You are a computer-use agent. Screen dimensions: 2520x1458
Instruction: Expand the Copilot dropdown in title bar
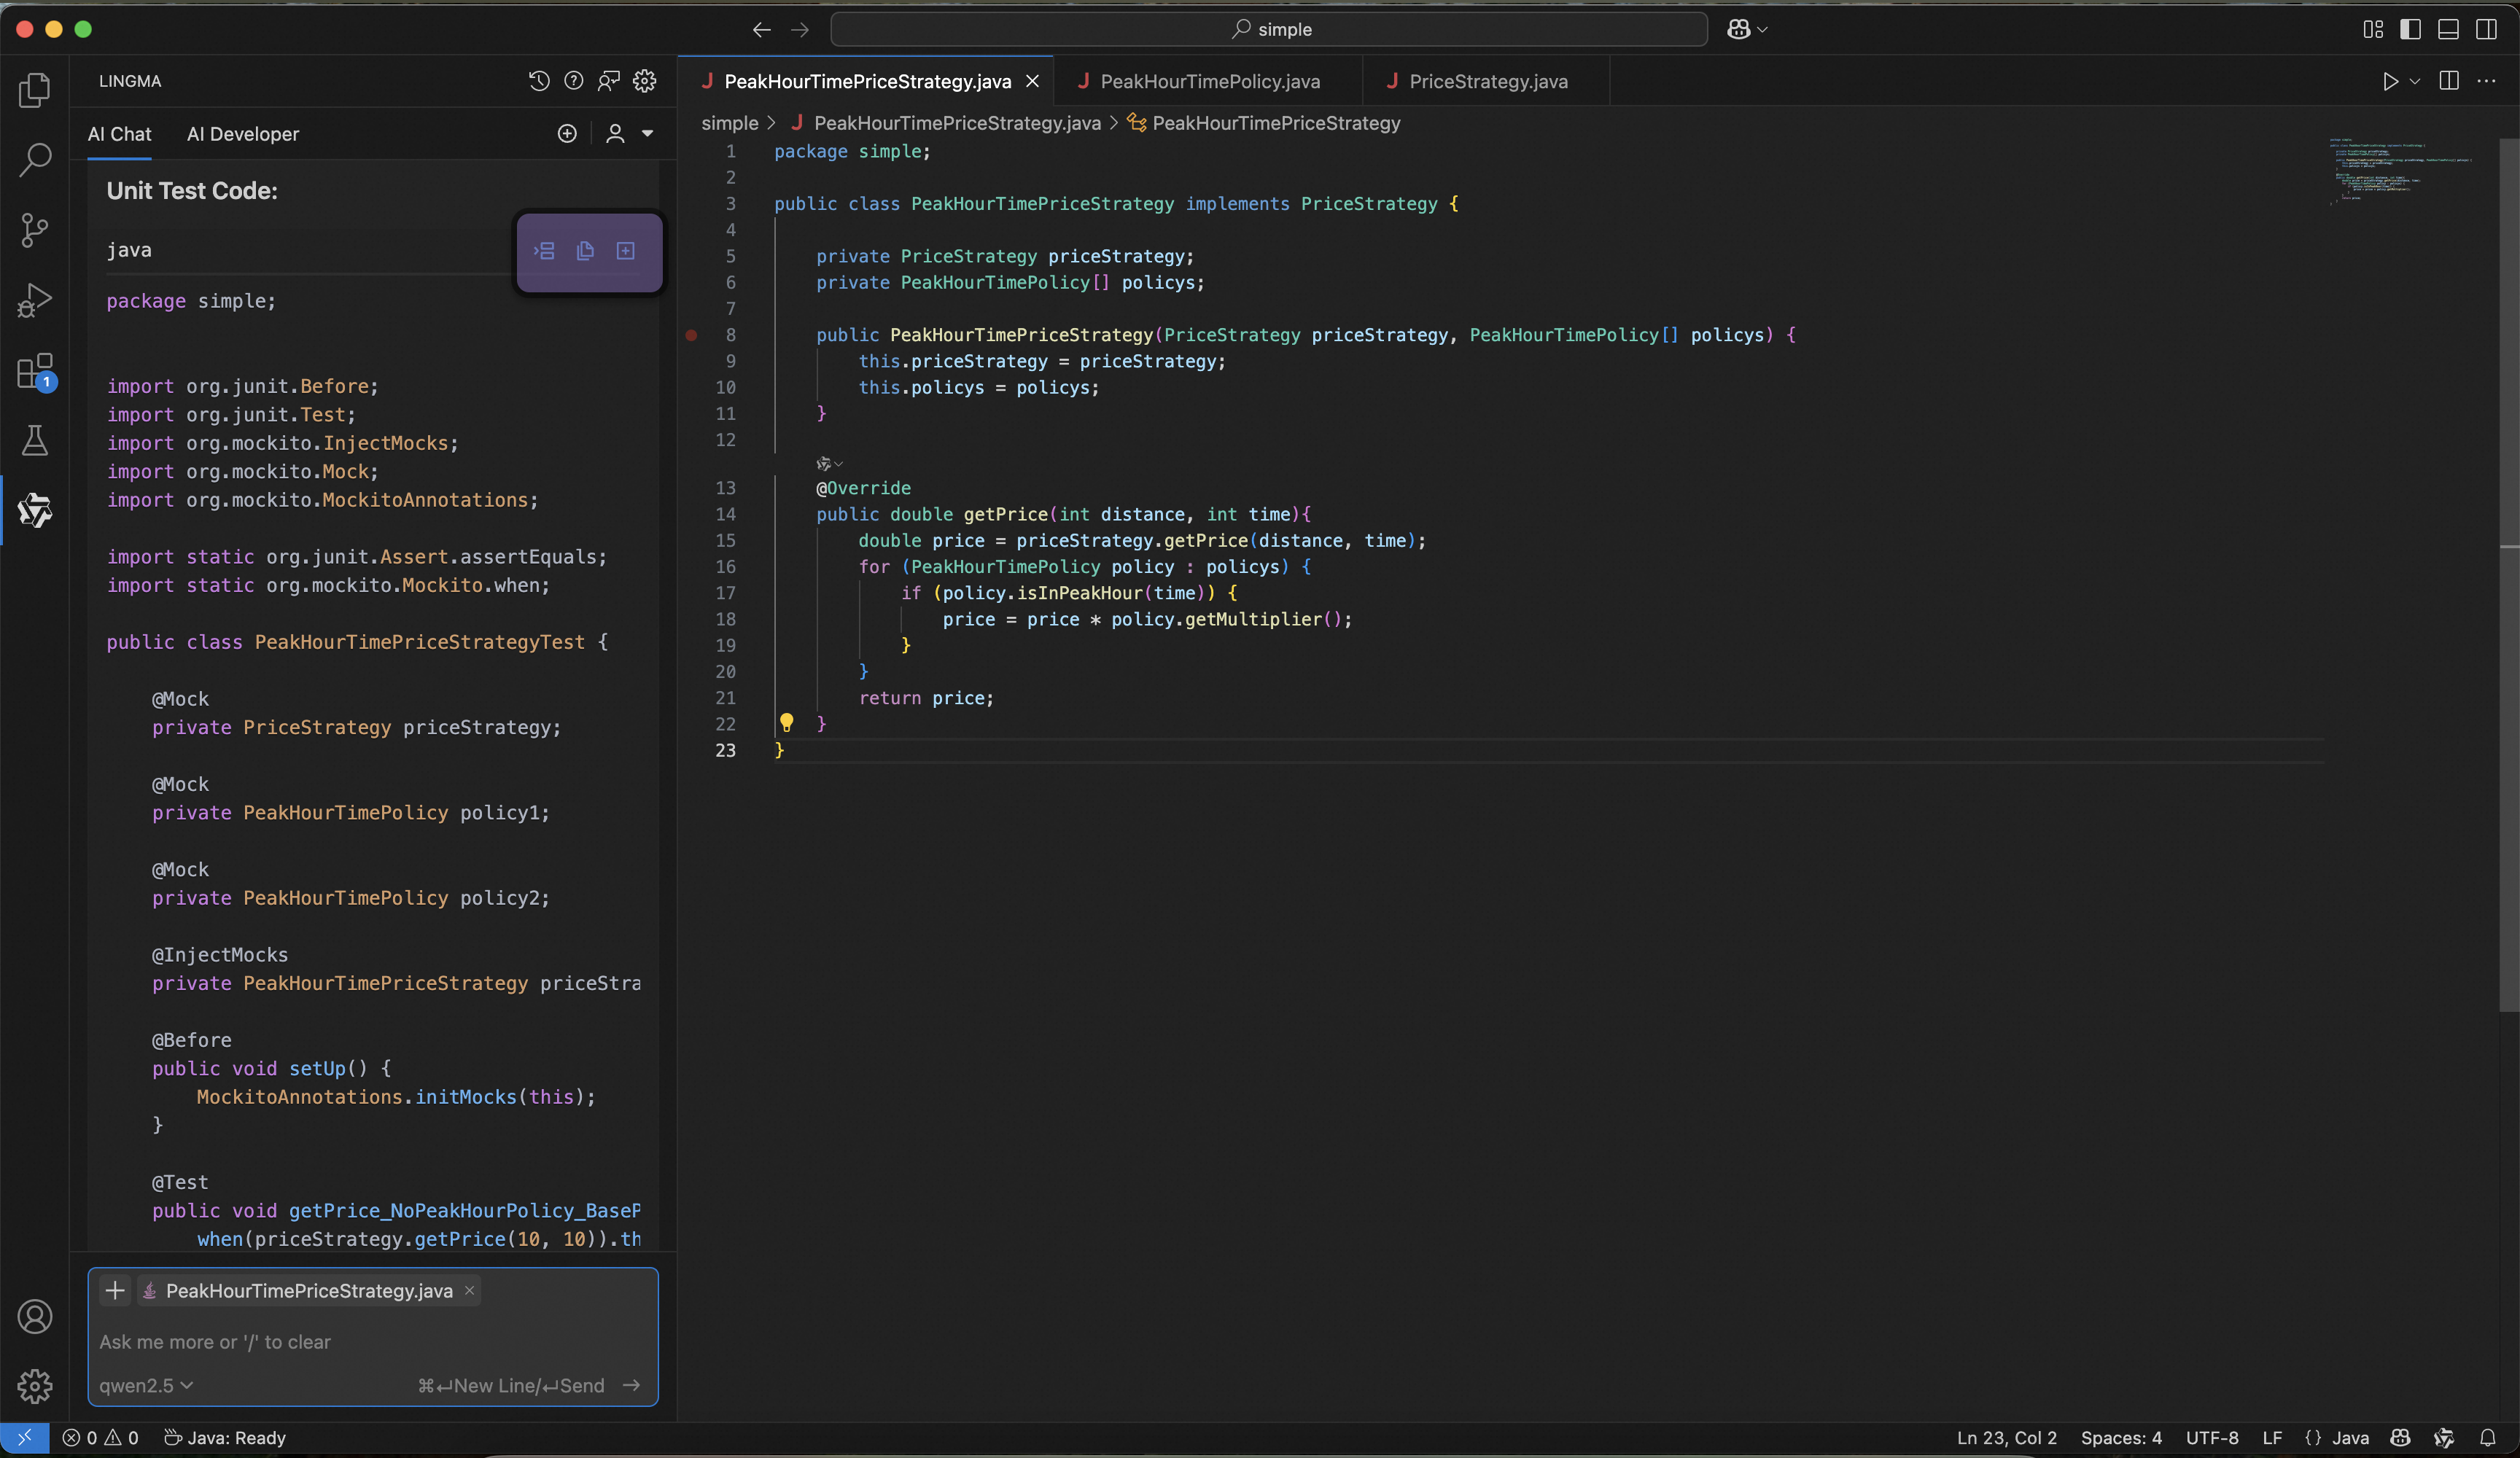point(1762,29)
